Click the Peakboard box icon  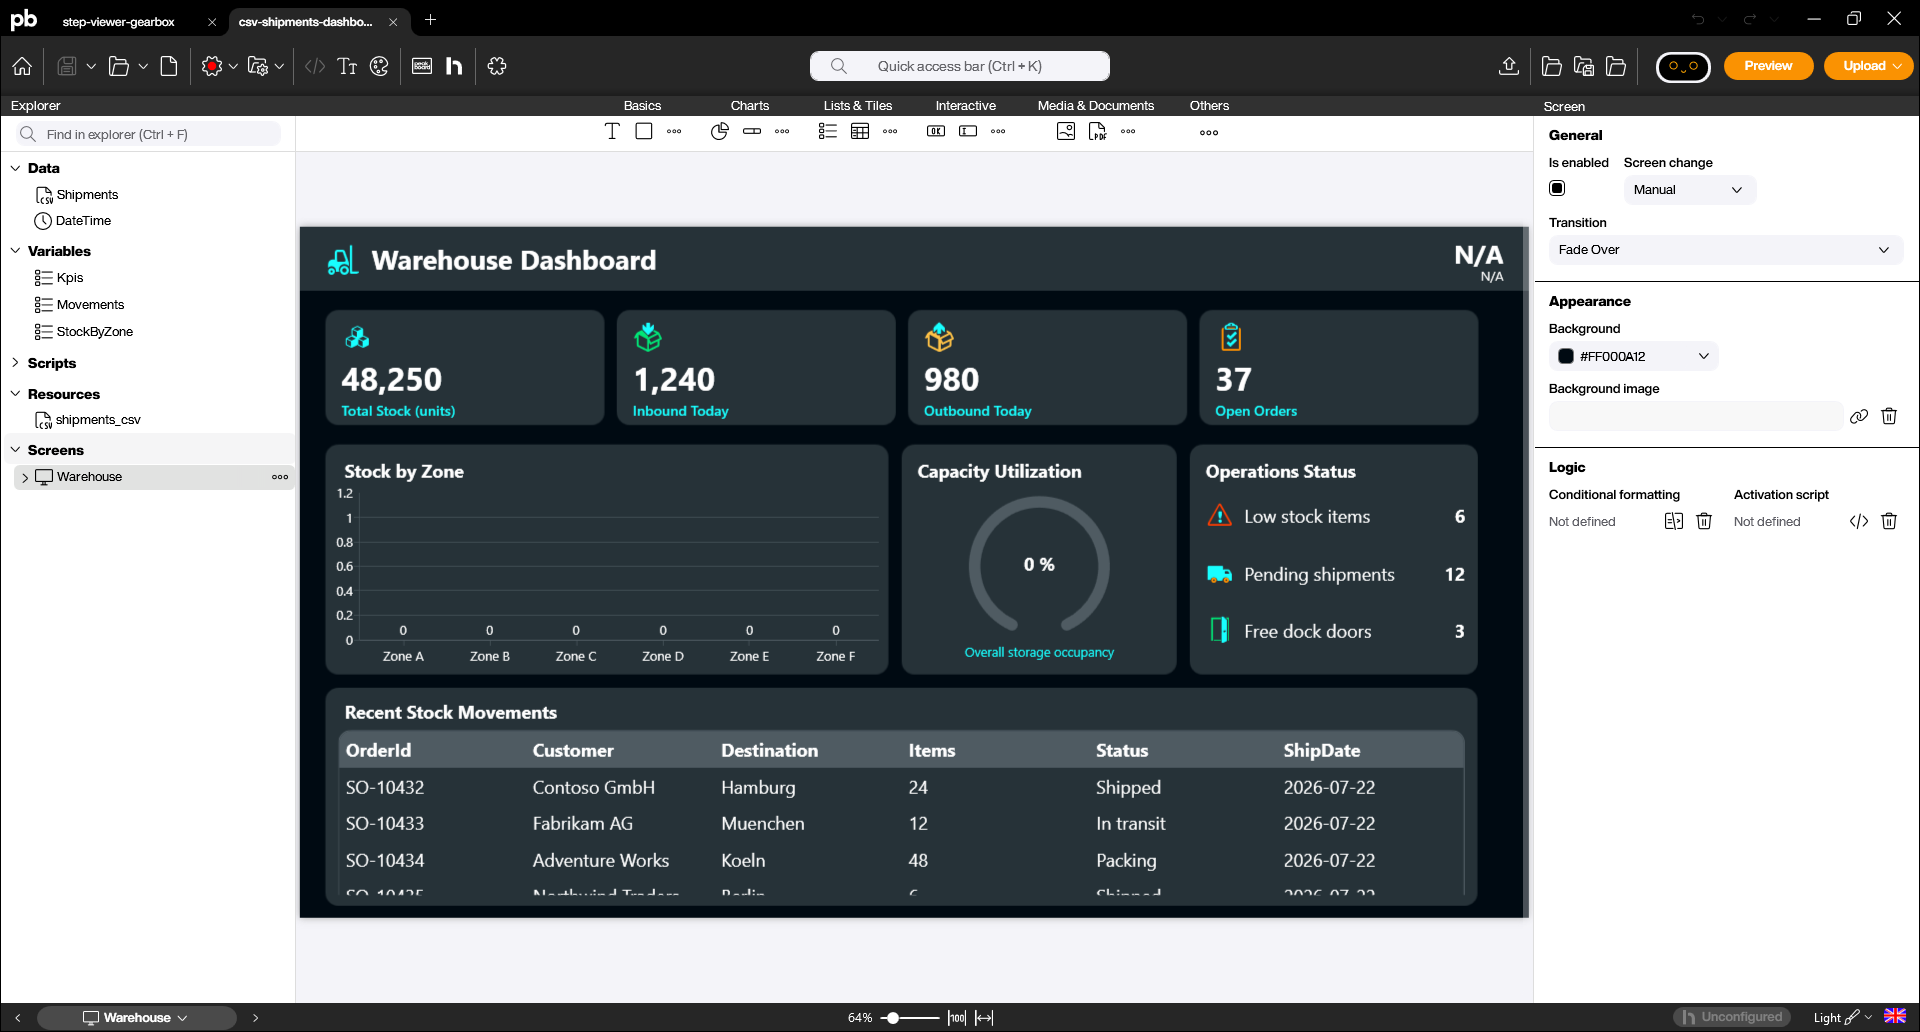tap(422, 66)
